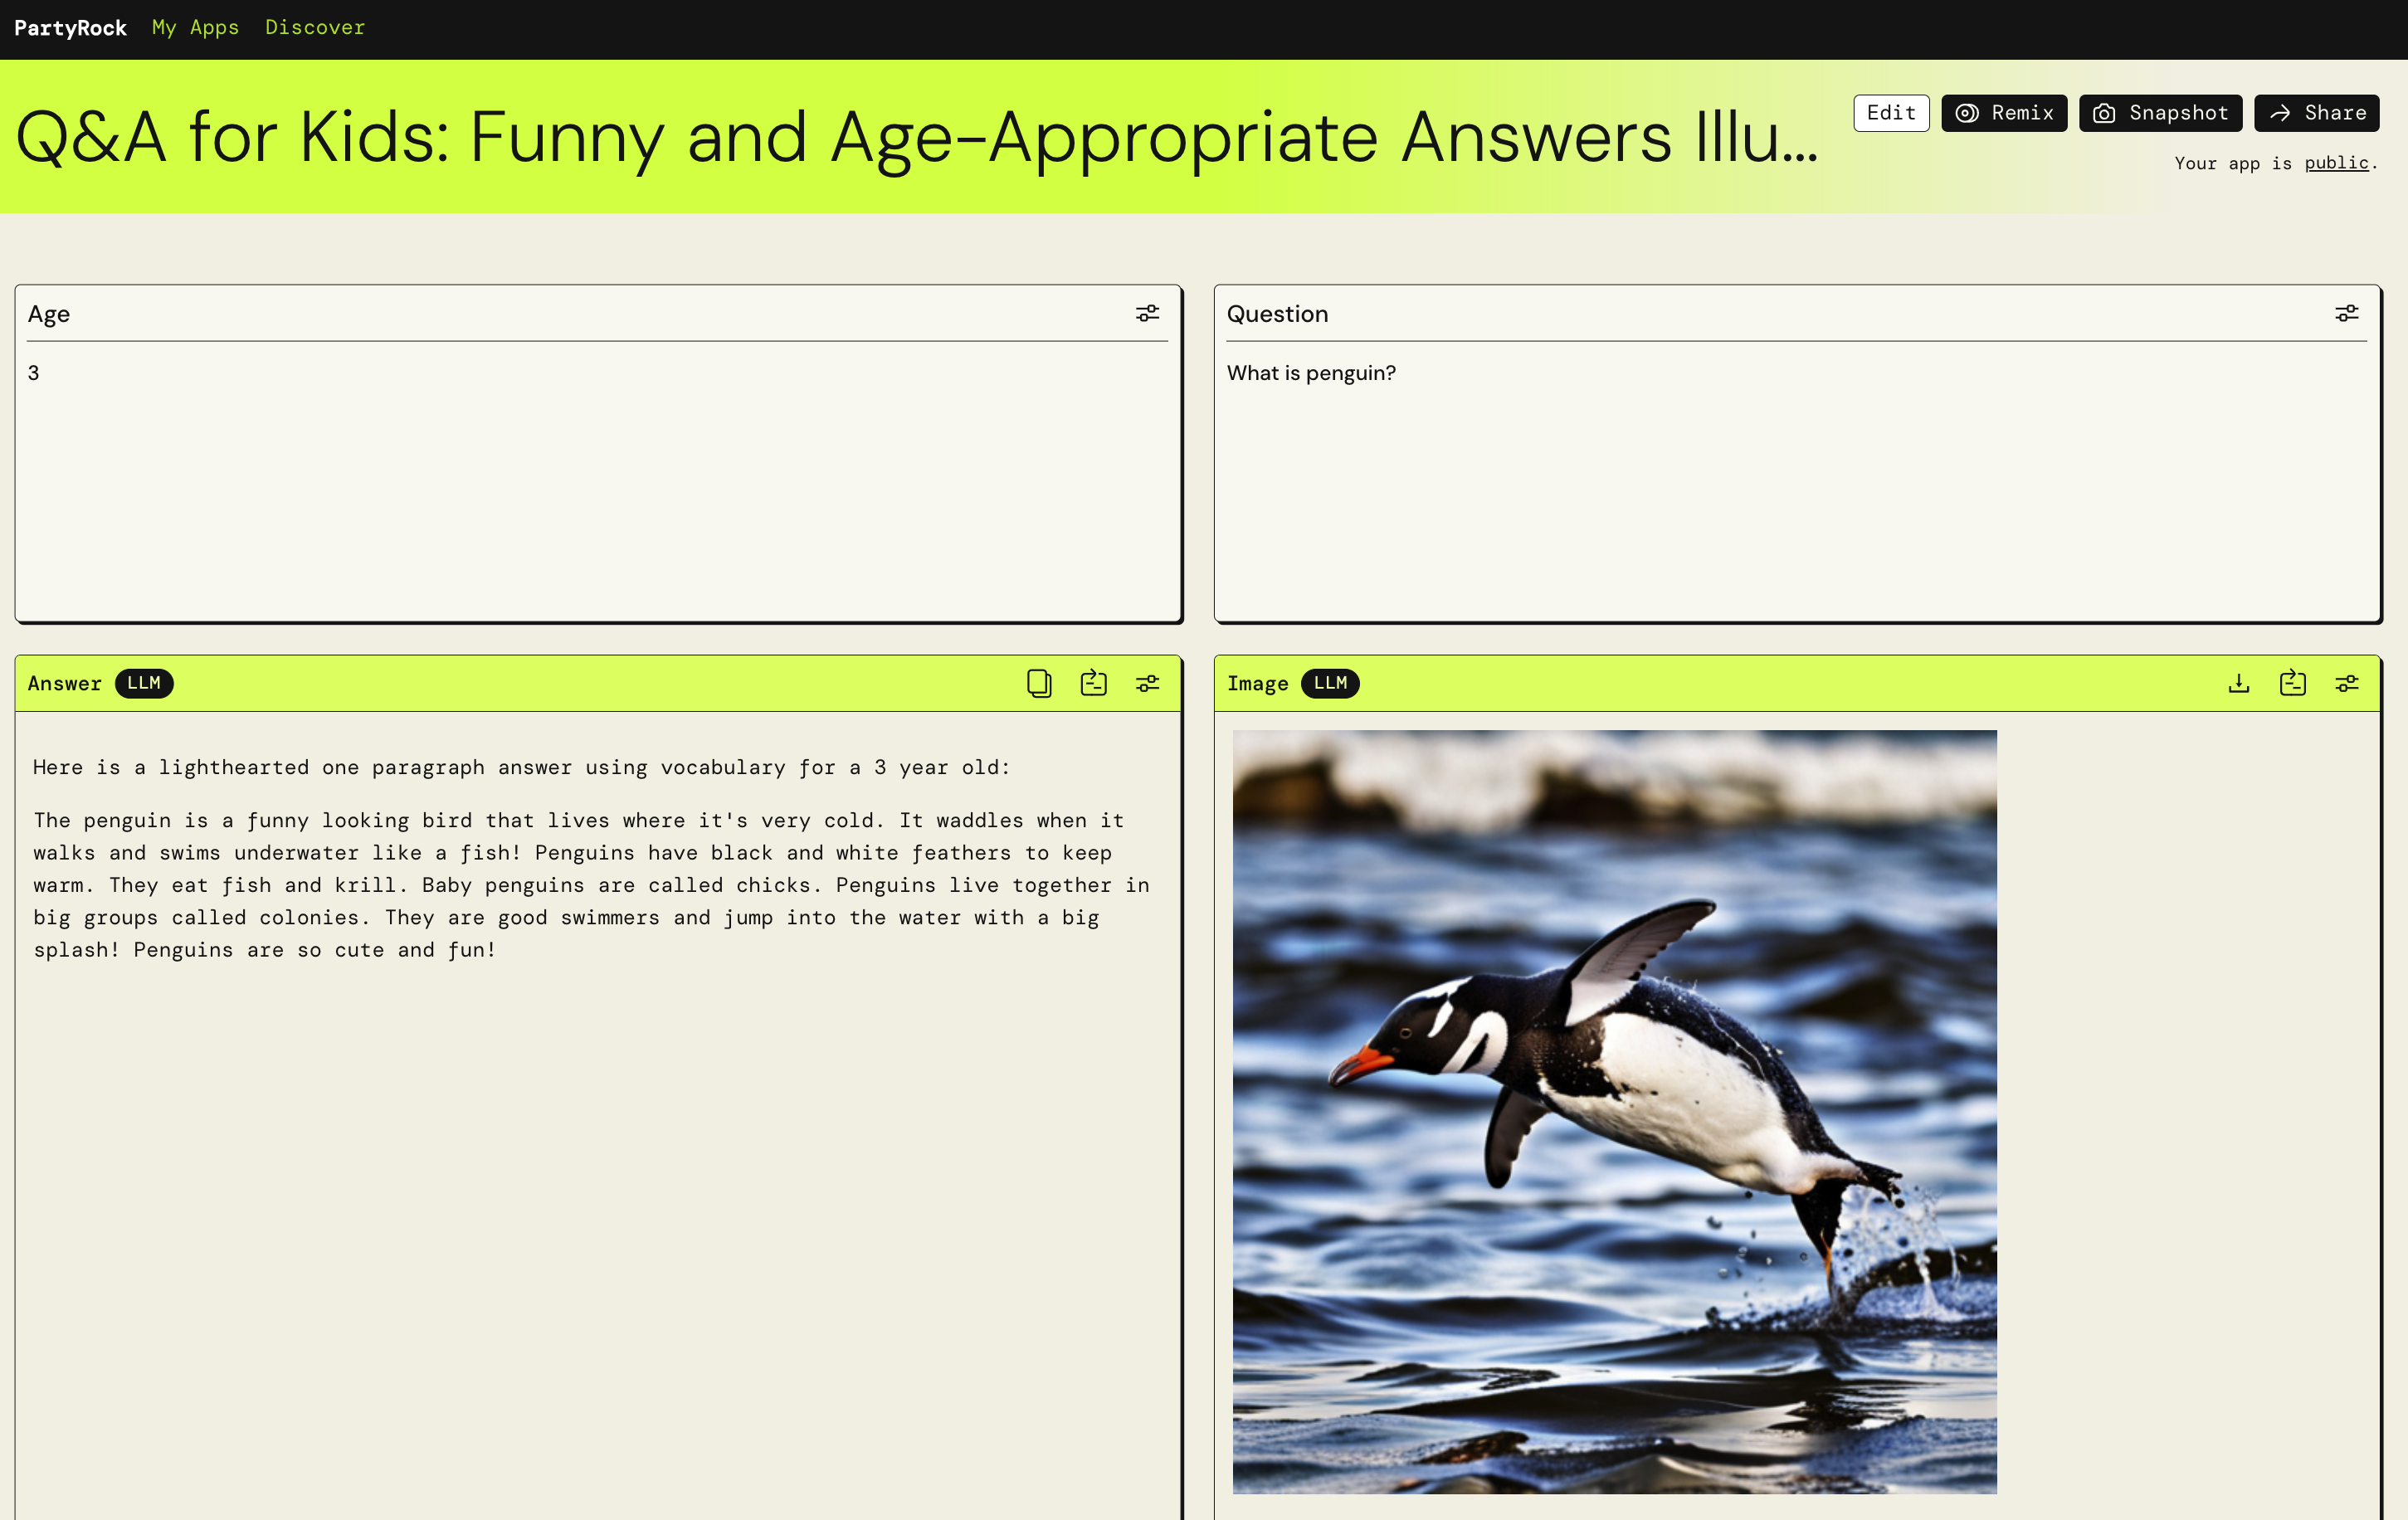The image size is (2408, 1520).
Task: Copy the Answer text with copy icon
Action: click(x=1039, y=683)
